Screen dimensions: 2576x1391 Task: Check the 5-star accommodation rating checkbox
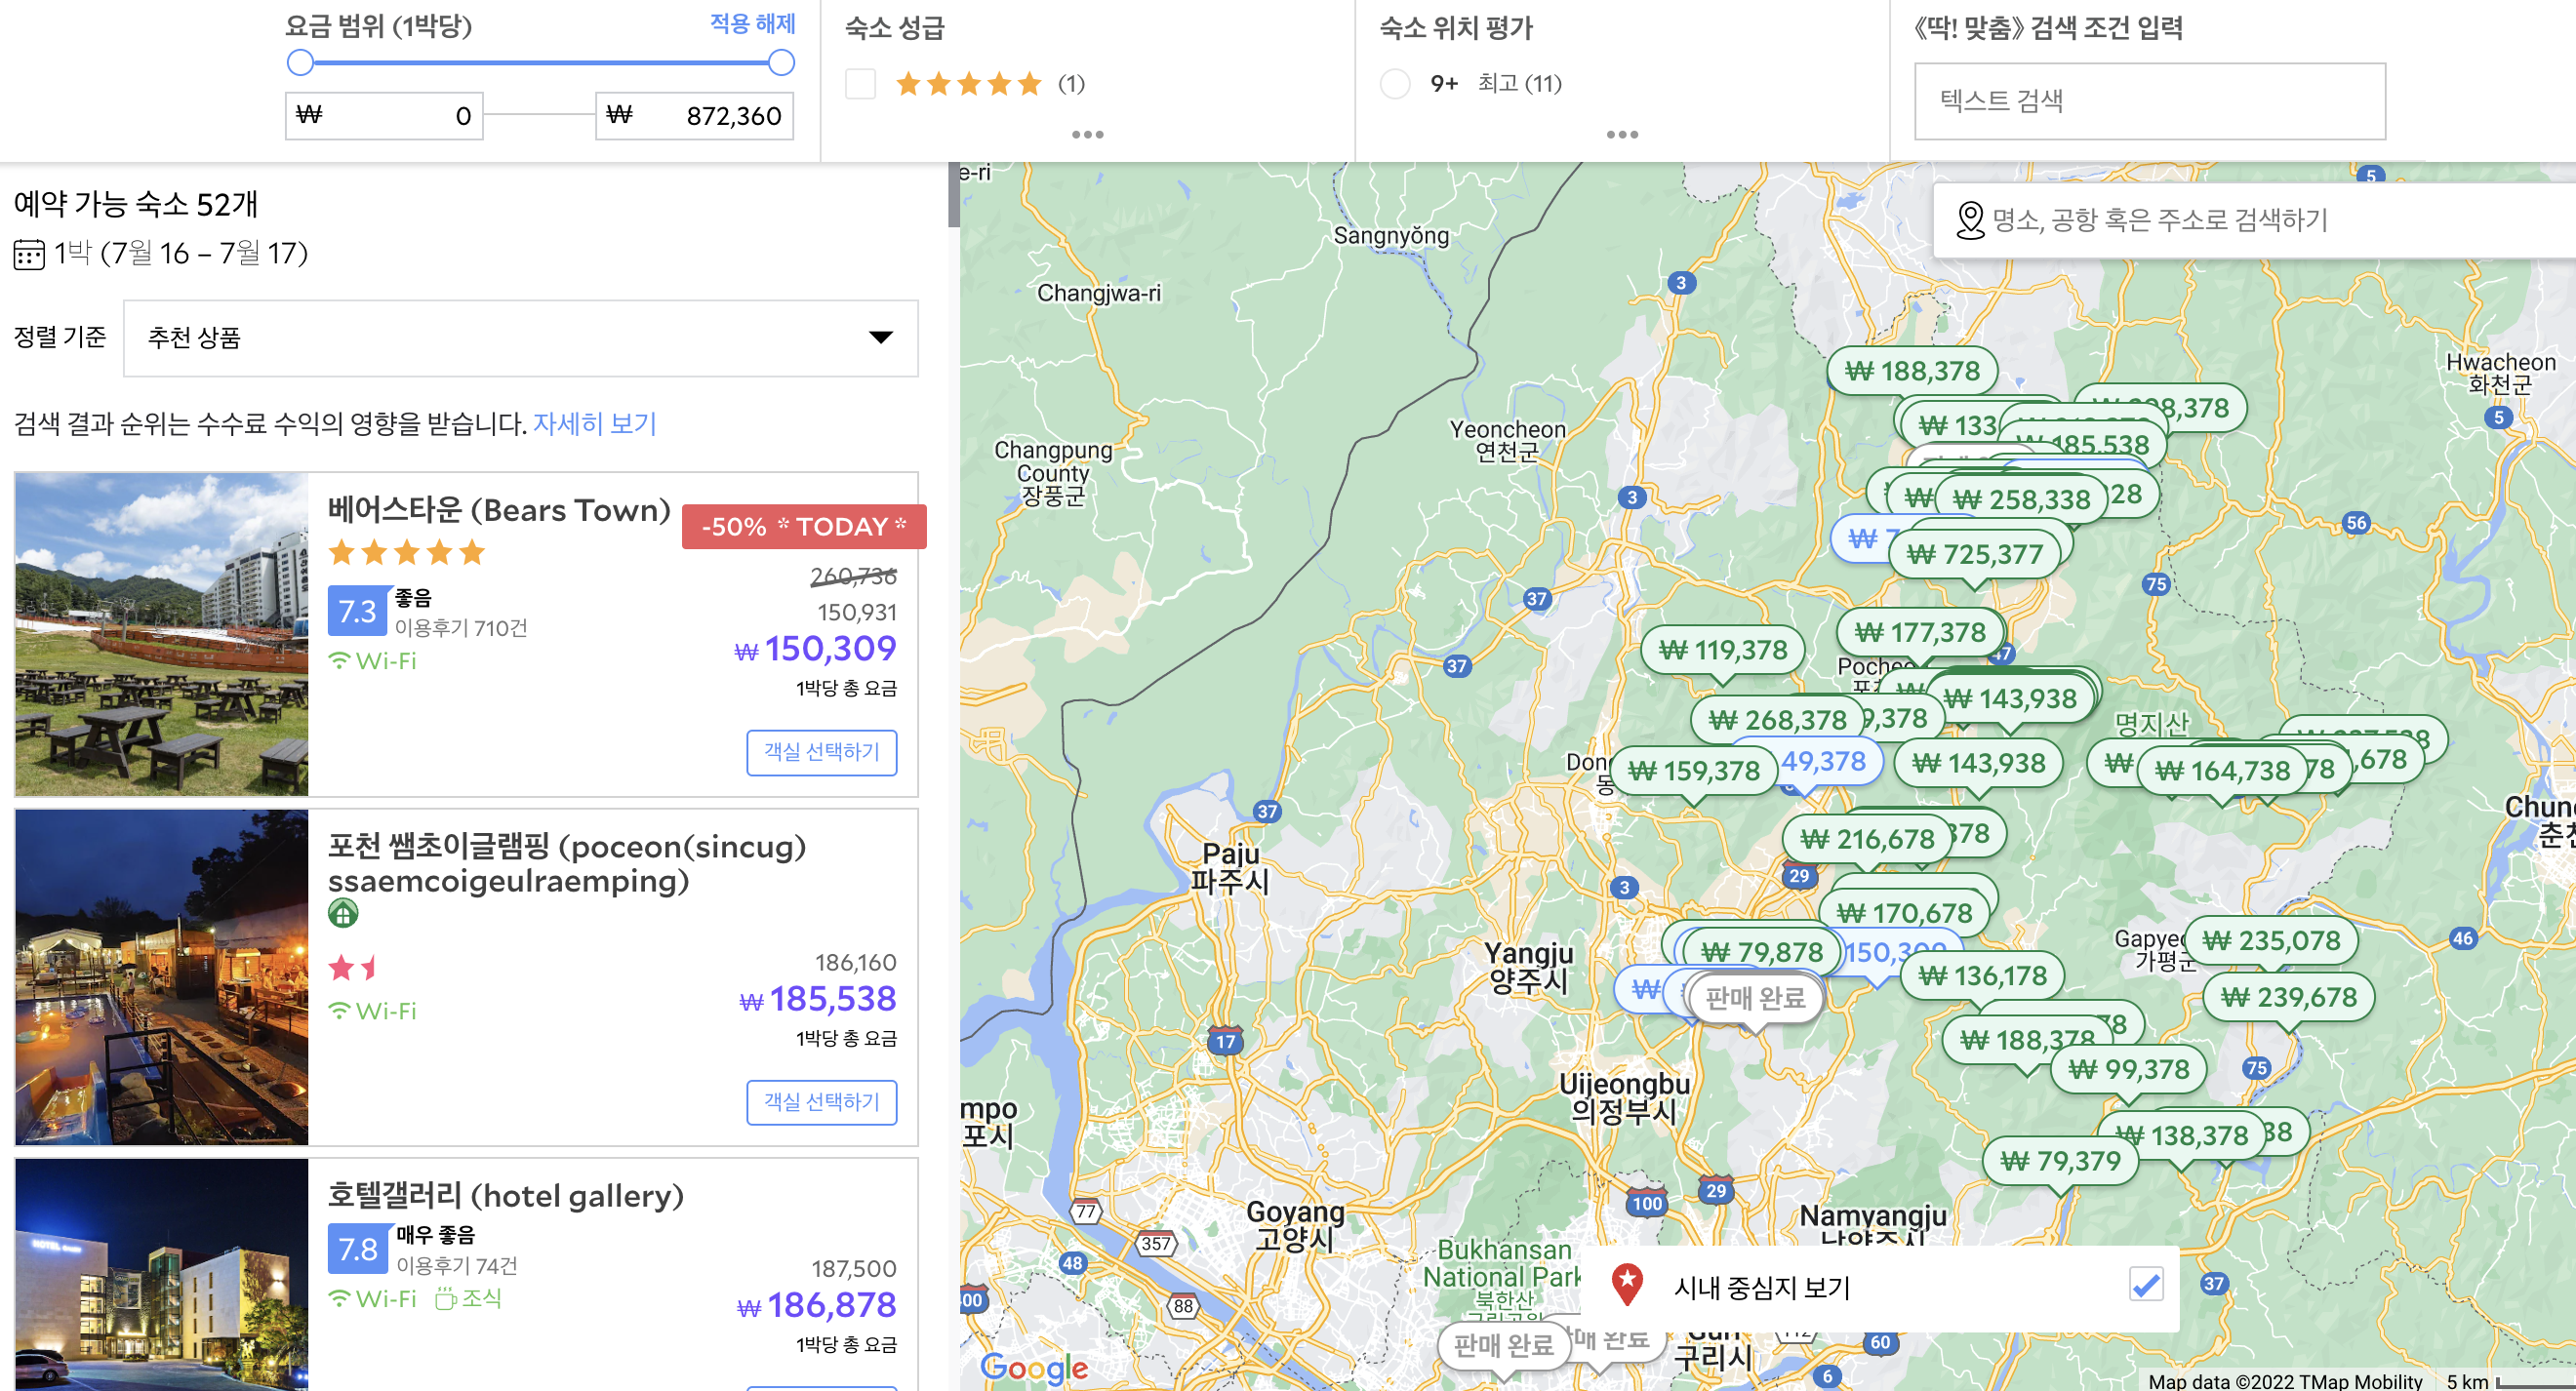[x=859, y=84]
